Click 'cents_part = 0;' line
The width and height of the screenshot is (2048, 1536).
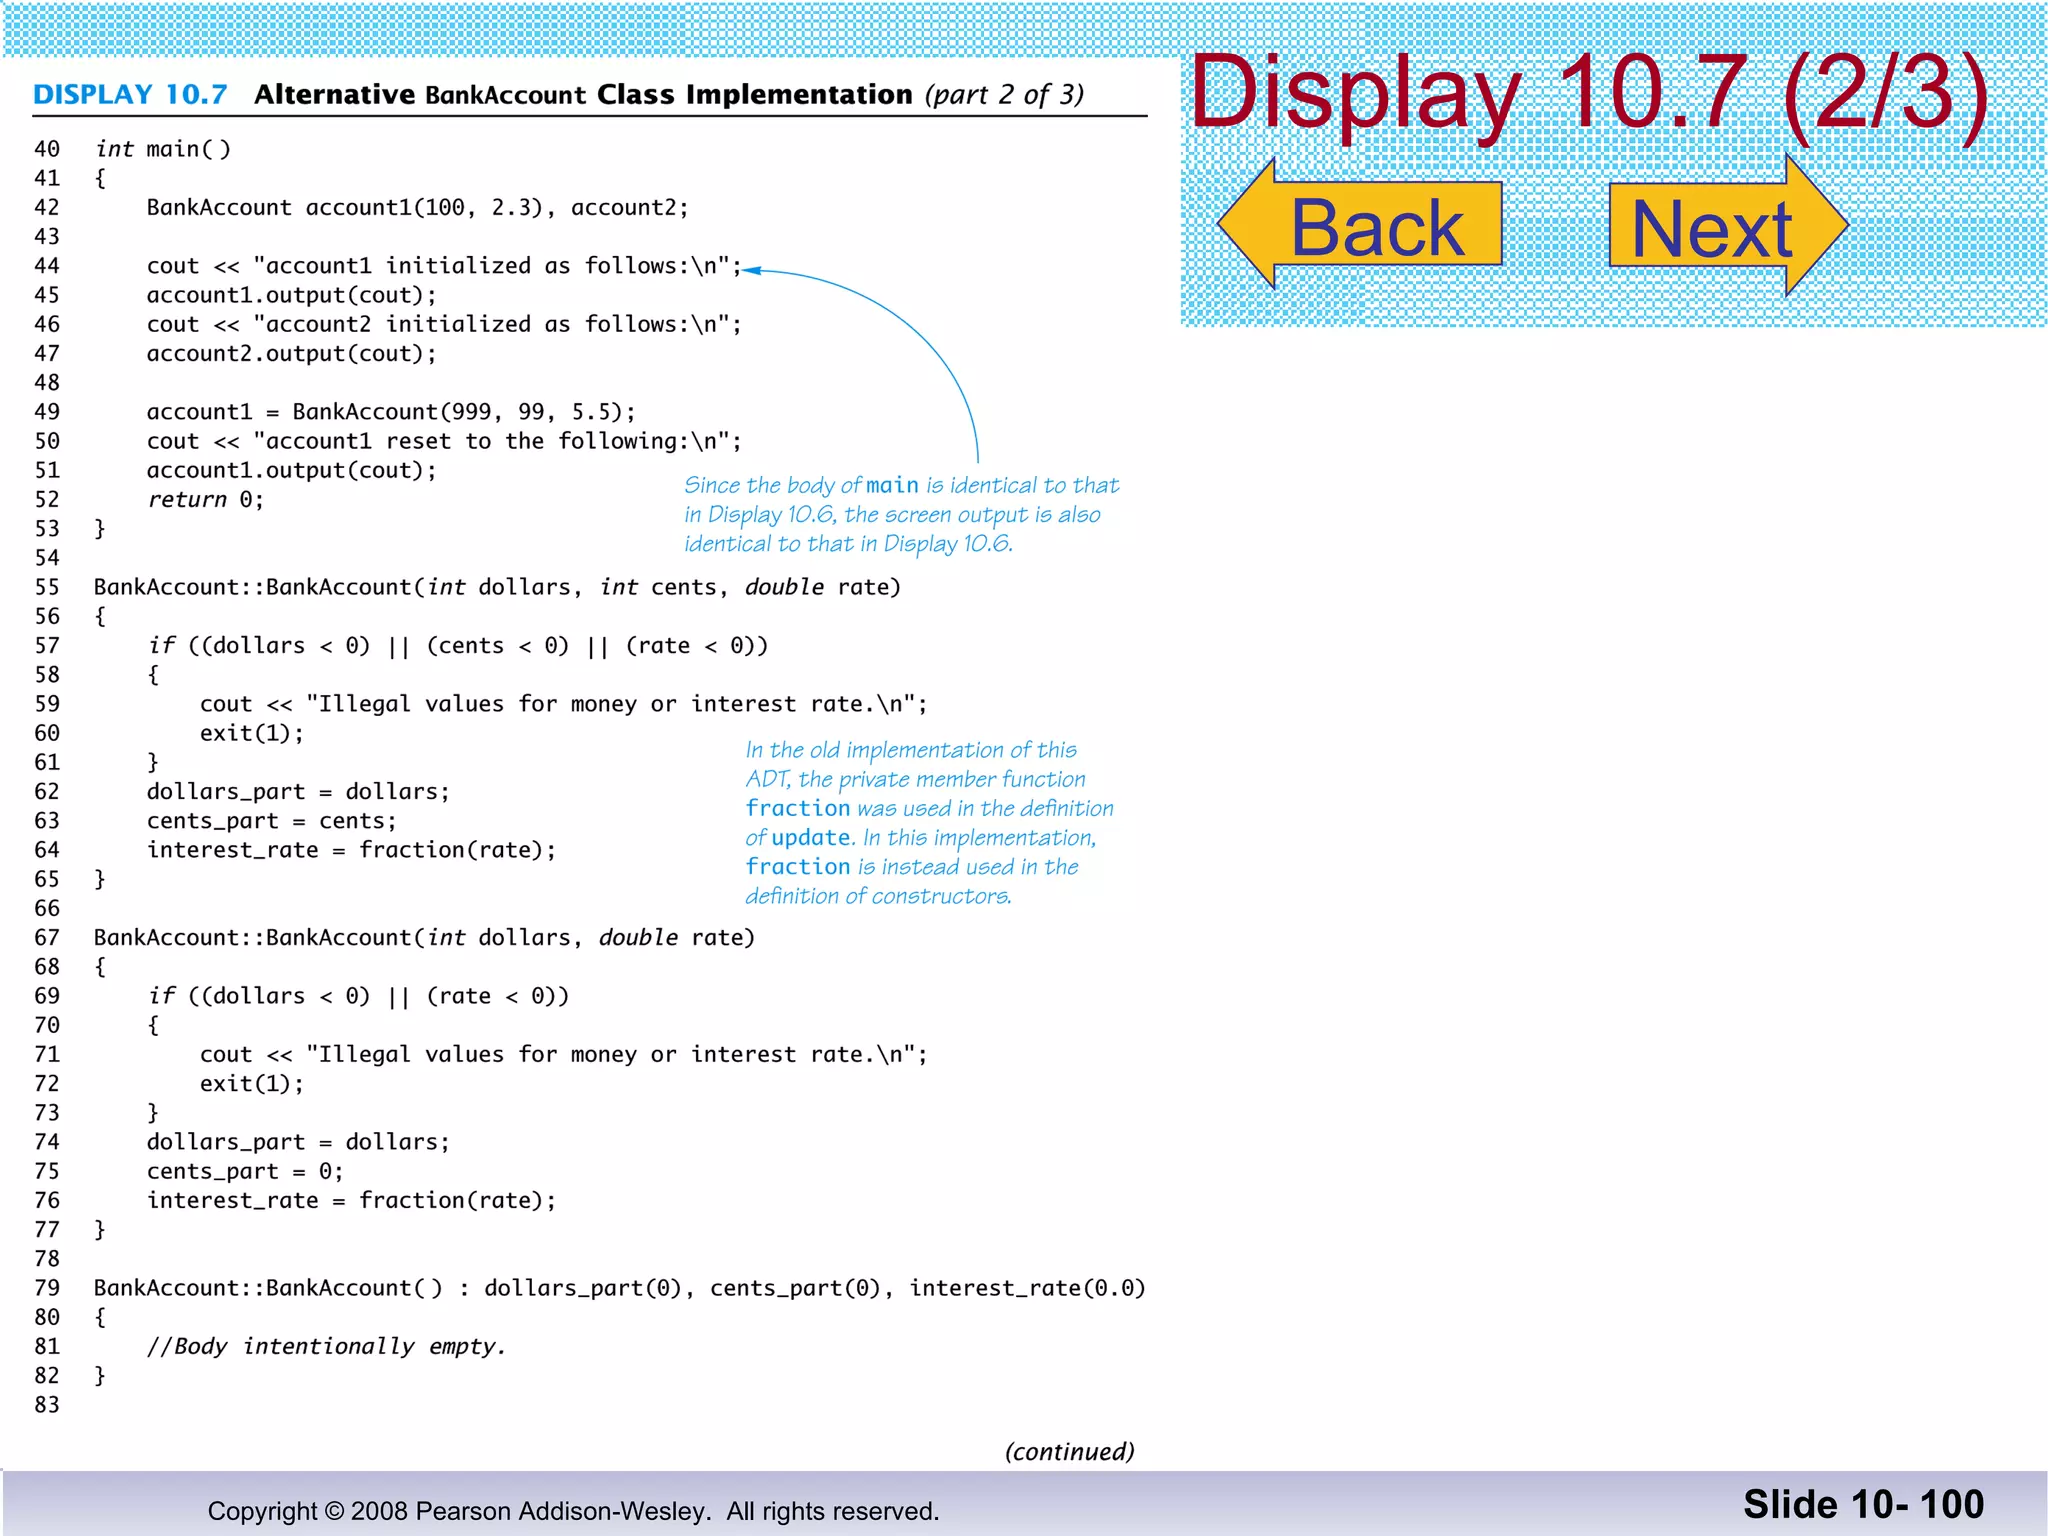pyautogui.click(x=245, y=1171)
